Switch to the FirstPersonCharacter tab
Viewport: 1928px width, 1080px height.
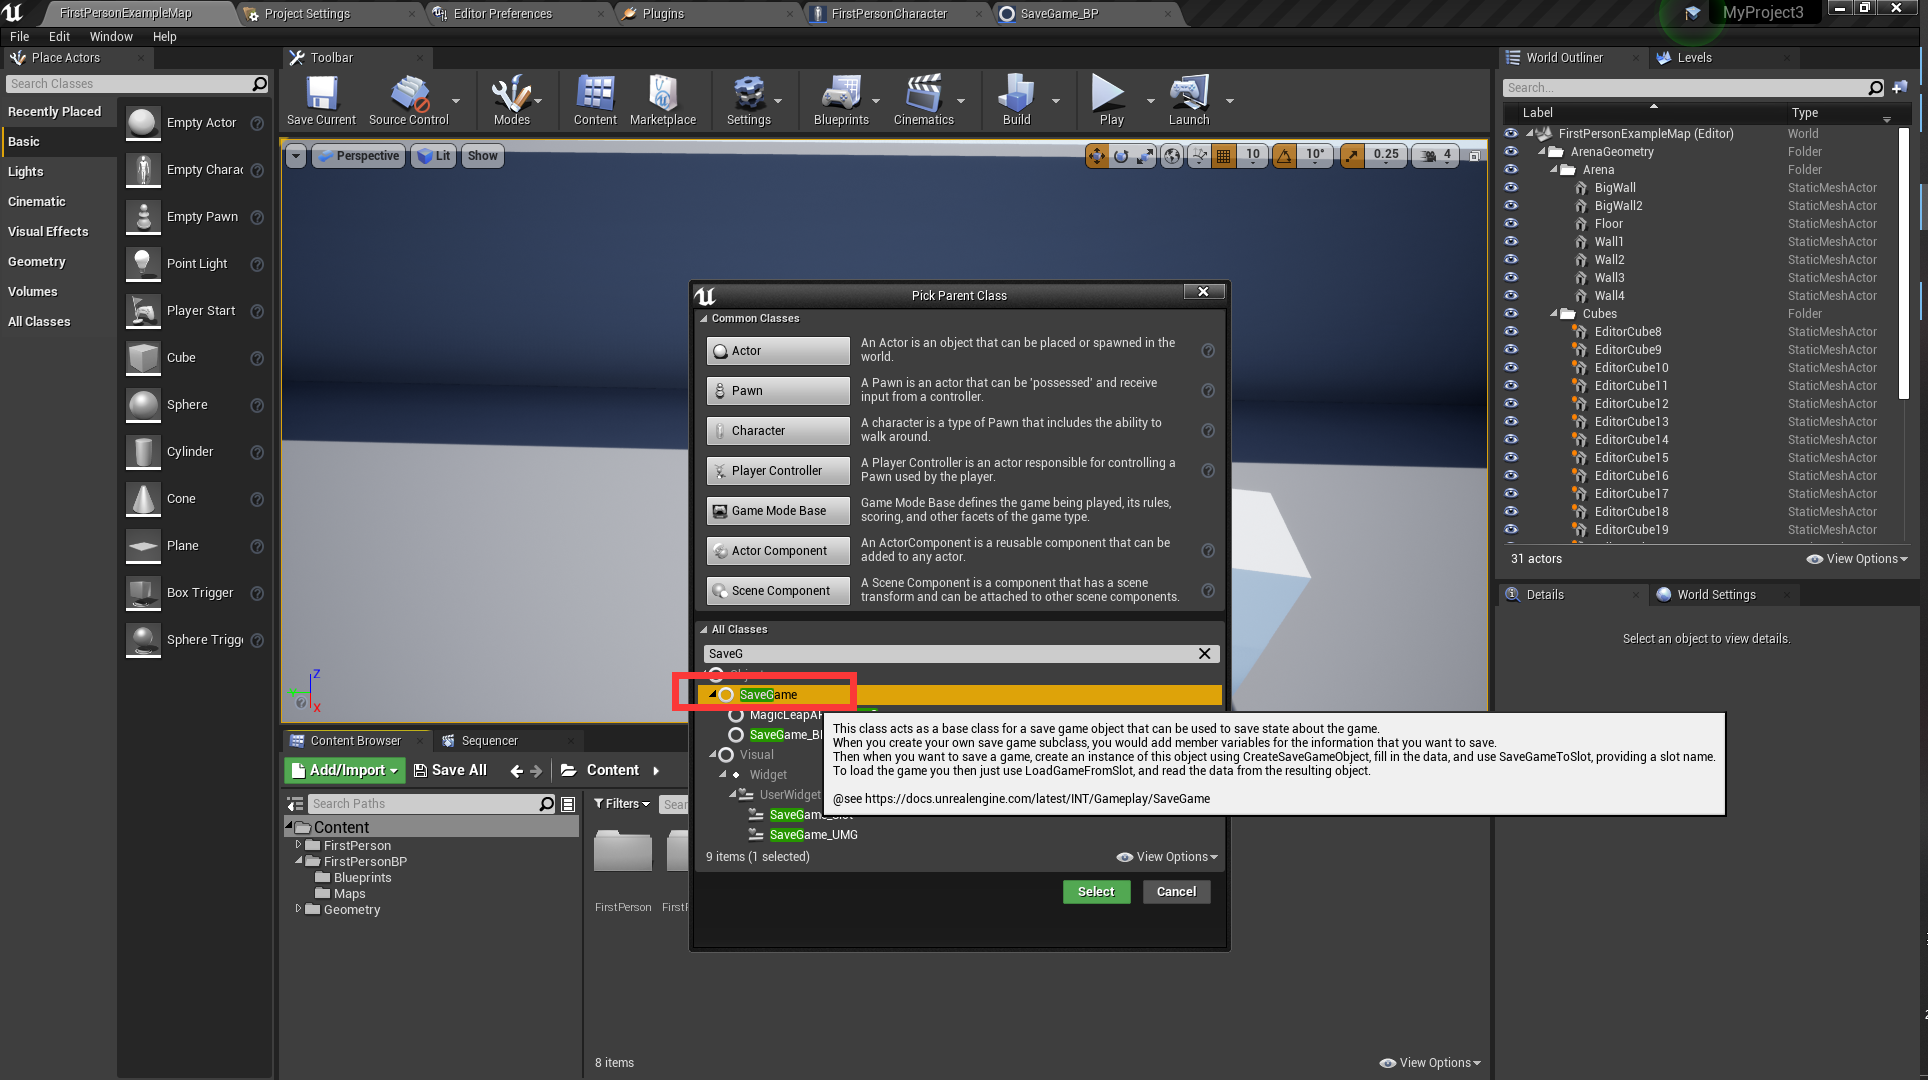coord(889,14)
